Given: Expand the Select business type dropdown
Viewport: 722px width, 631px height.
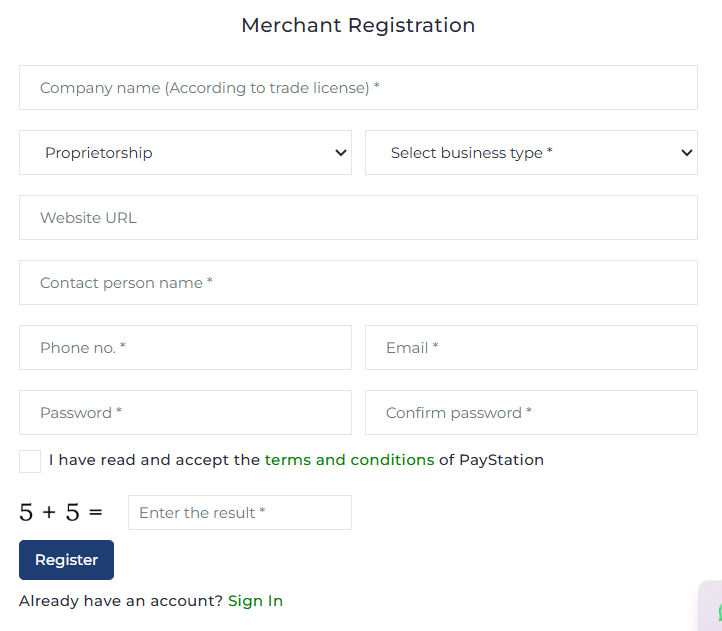Looking at the screenshot, I should point(531,153).
